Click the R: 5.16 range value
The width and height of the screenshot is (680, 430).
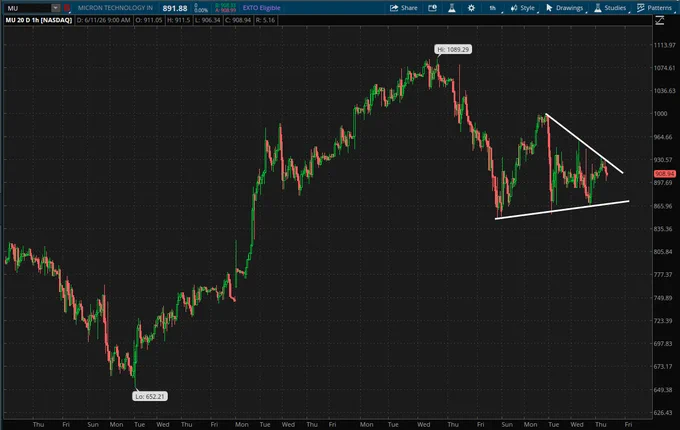265,20
